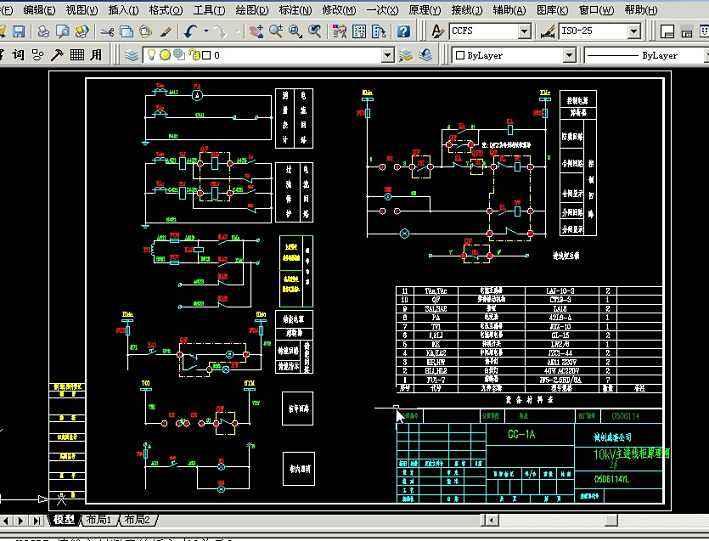The width and height of the screenshot is (709, 541).
Task: Toggle the layer 0 lightbulb on/off
Action: (x=153, y=55)
